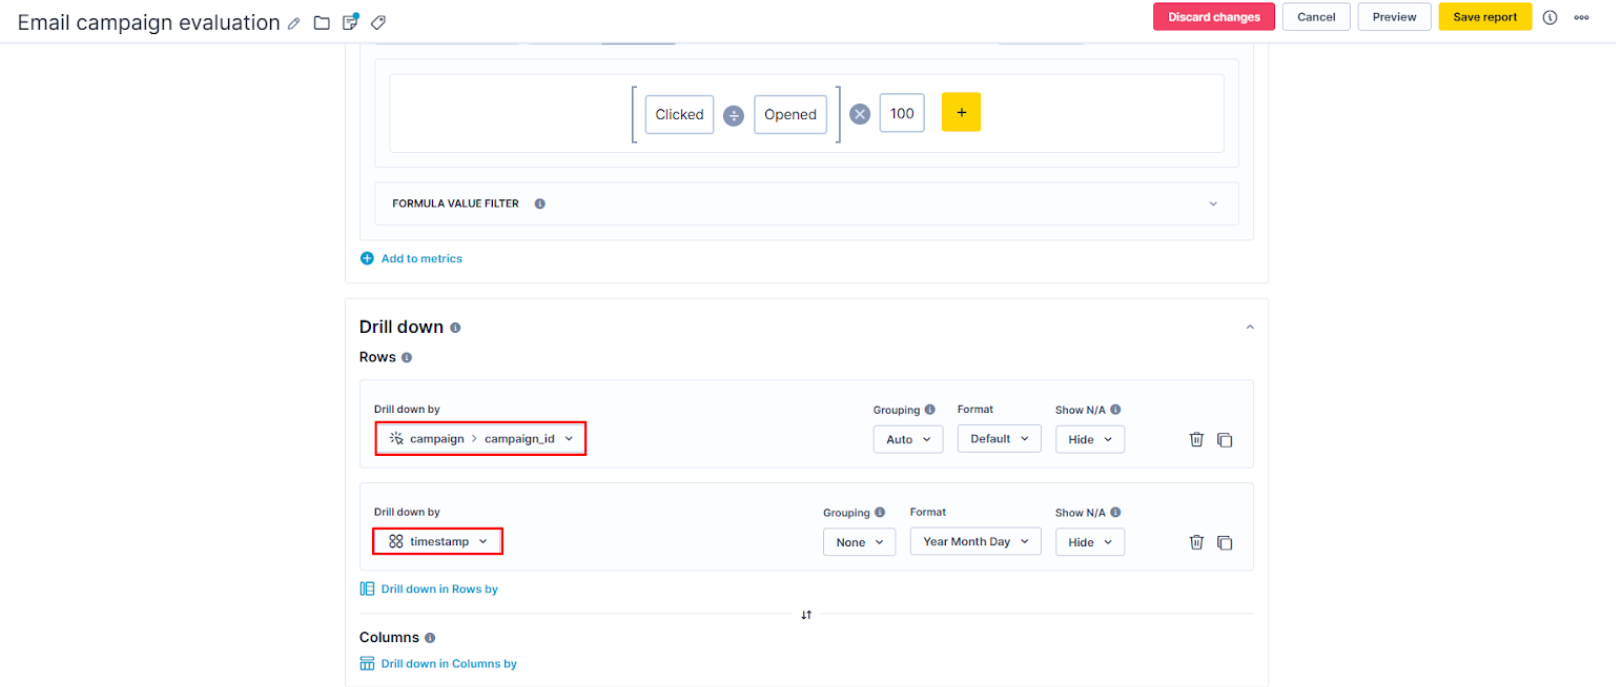Open the report history clock icon
1616x687 pixels.
1550,17
